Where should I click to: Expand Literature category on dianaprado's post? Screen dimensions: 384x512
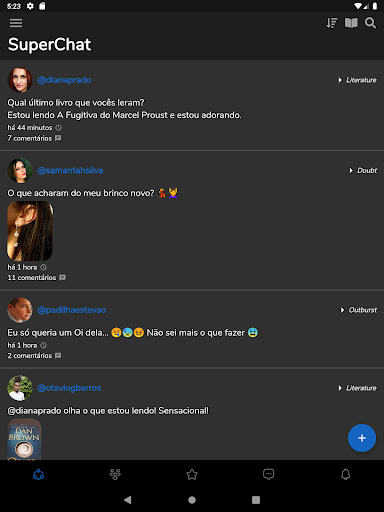pyautogui.click(x=357, y=80)
